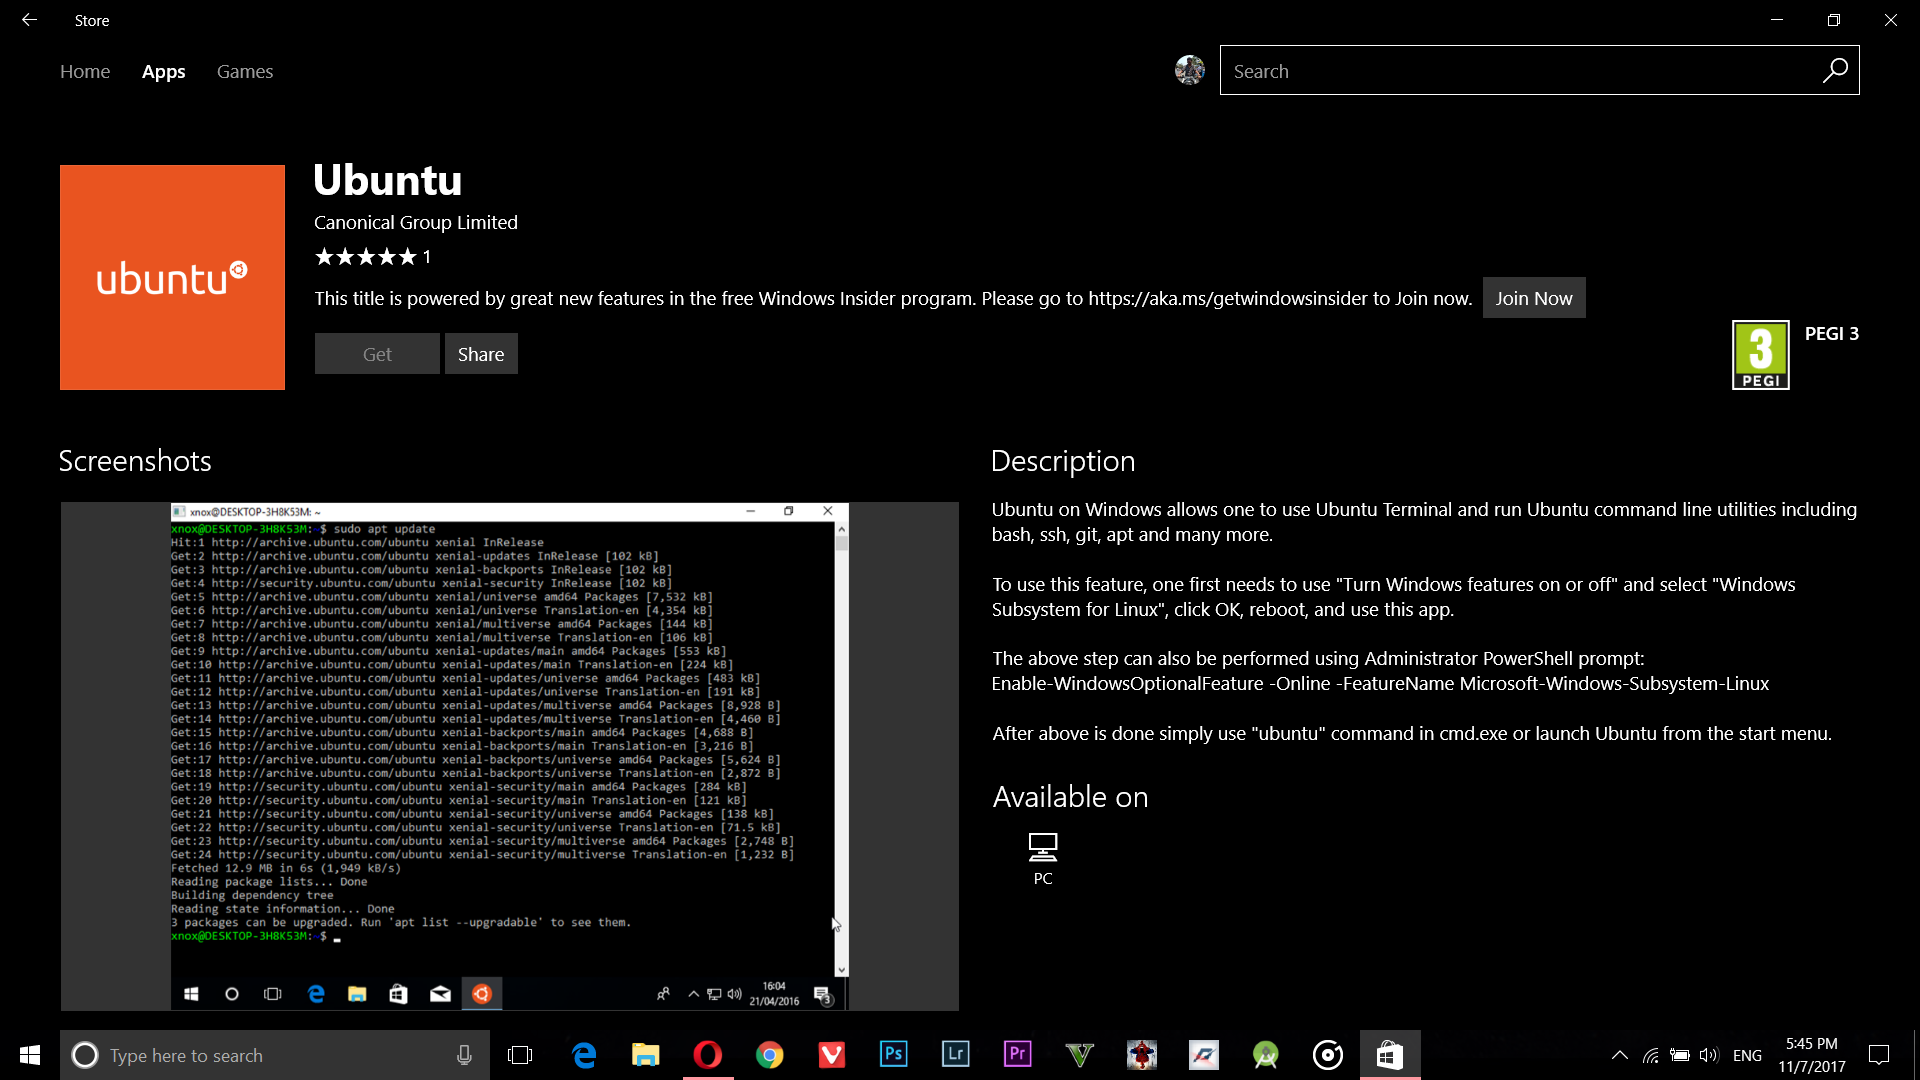
Task: Click the PEGI 3 rating badge
Action: click(x=1760, y=355)
